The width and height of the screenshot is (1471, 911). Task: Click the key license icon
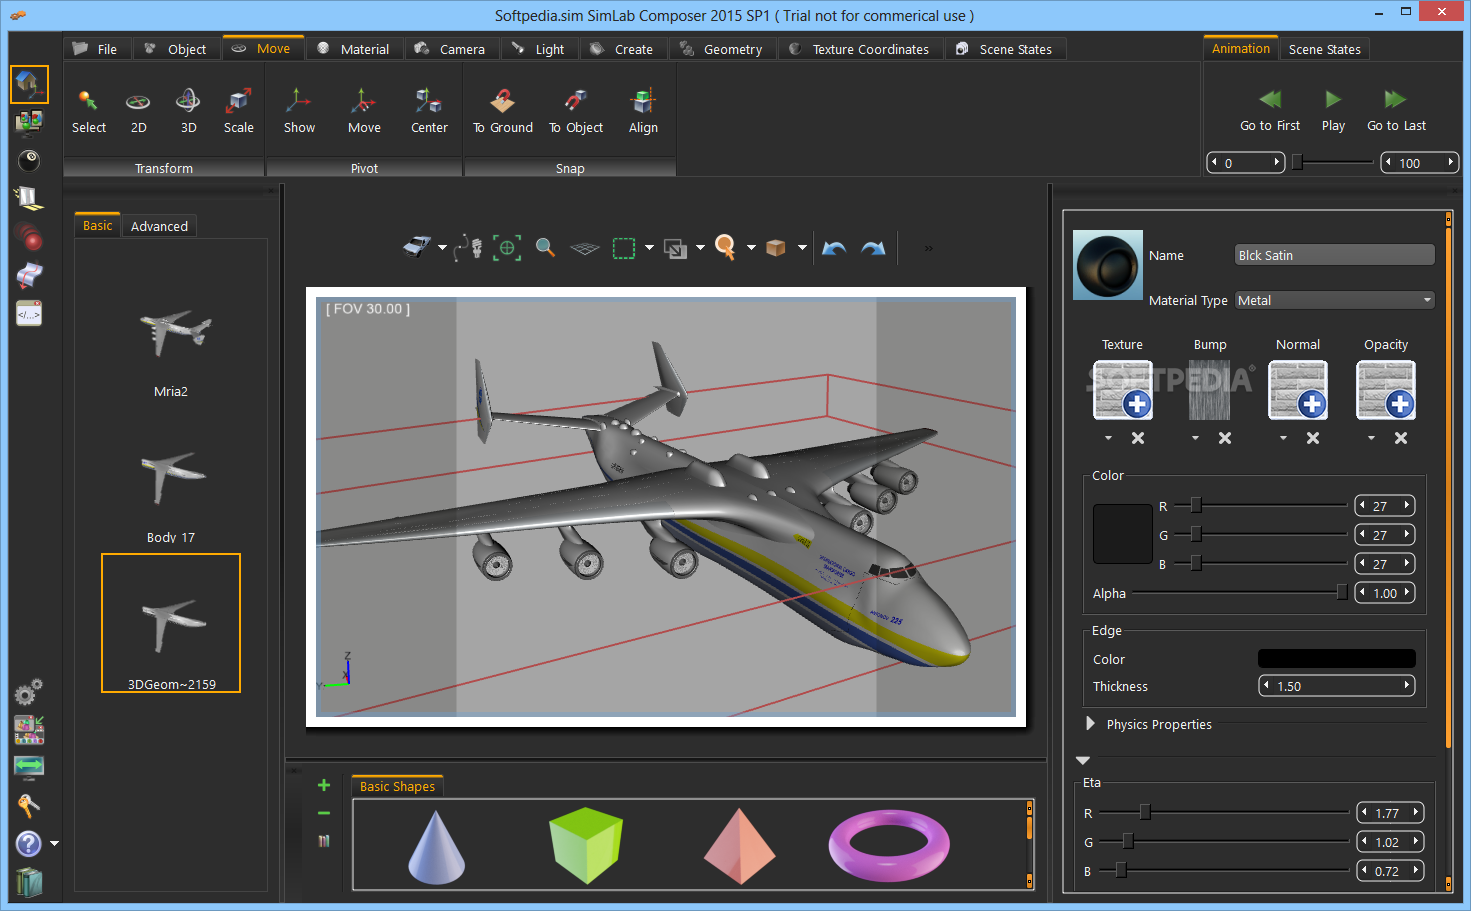[28, 806]
